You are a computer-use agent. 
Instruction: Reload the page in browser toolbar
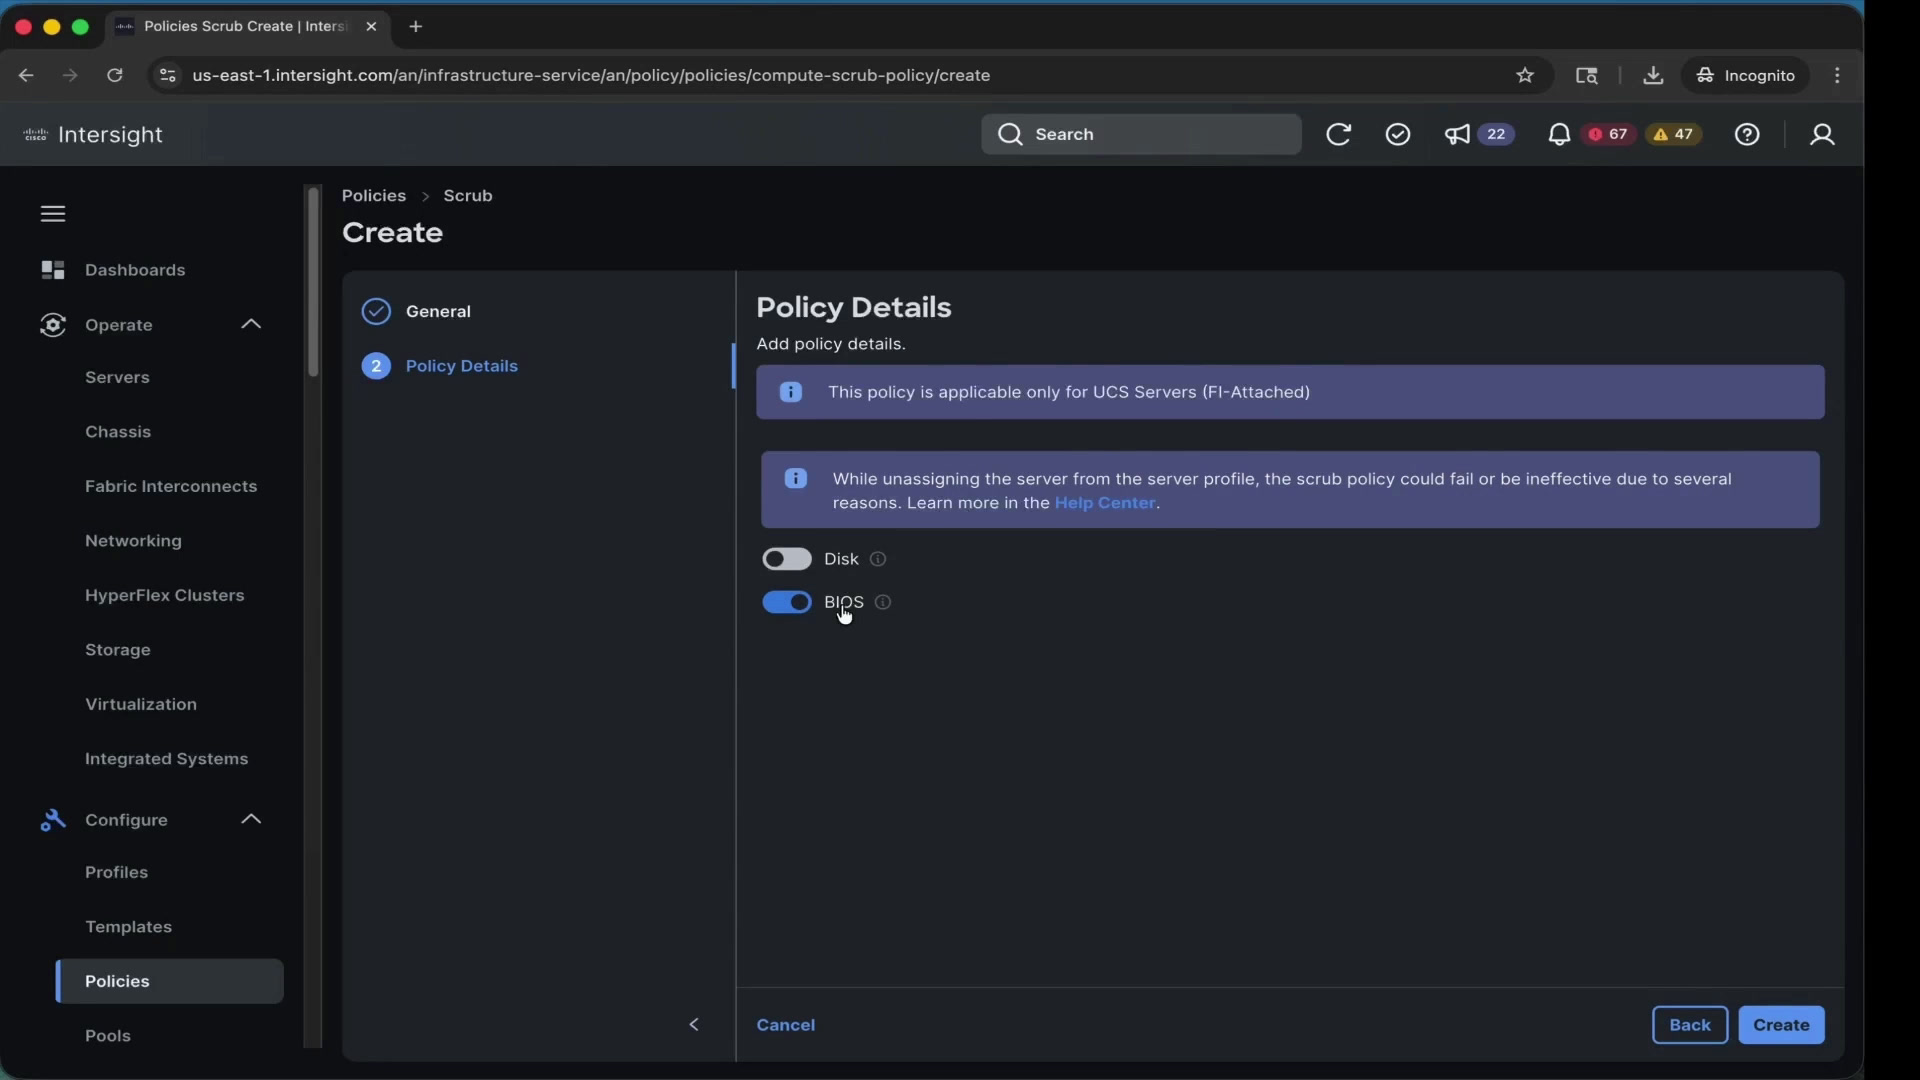pos(115,76)
